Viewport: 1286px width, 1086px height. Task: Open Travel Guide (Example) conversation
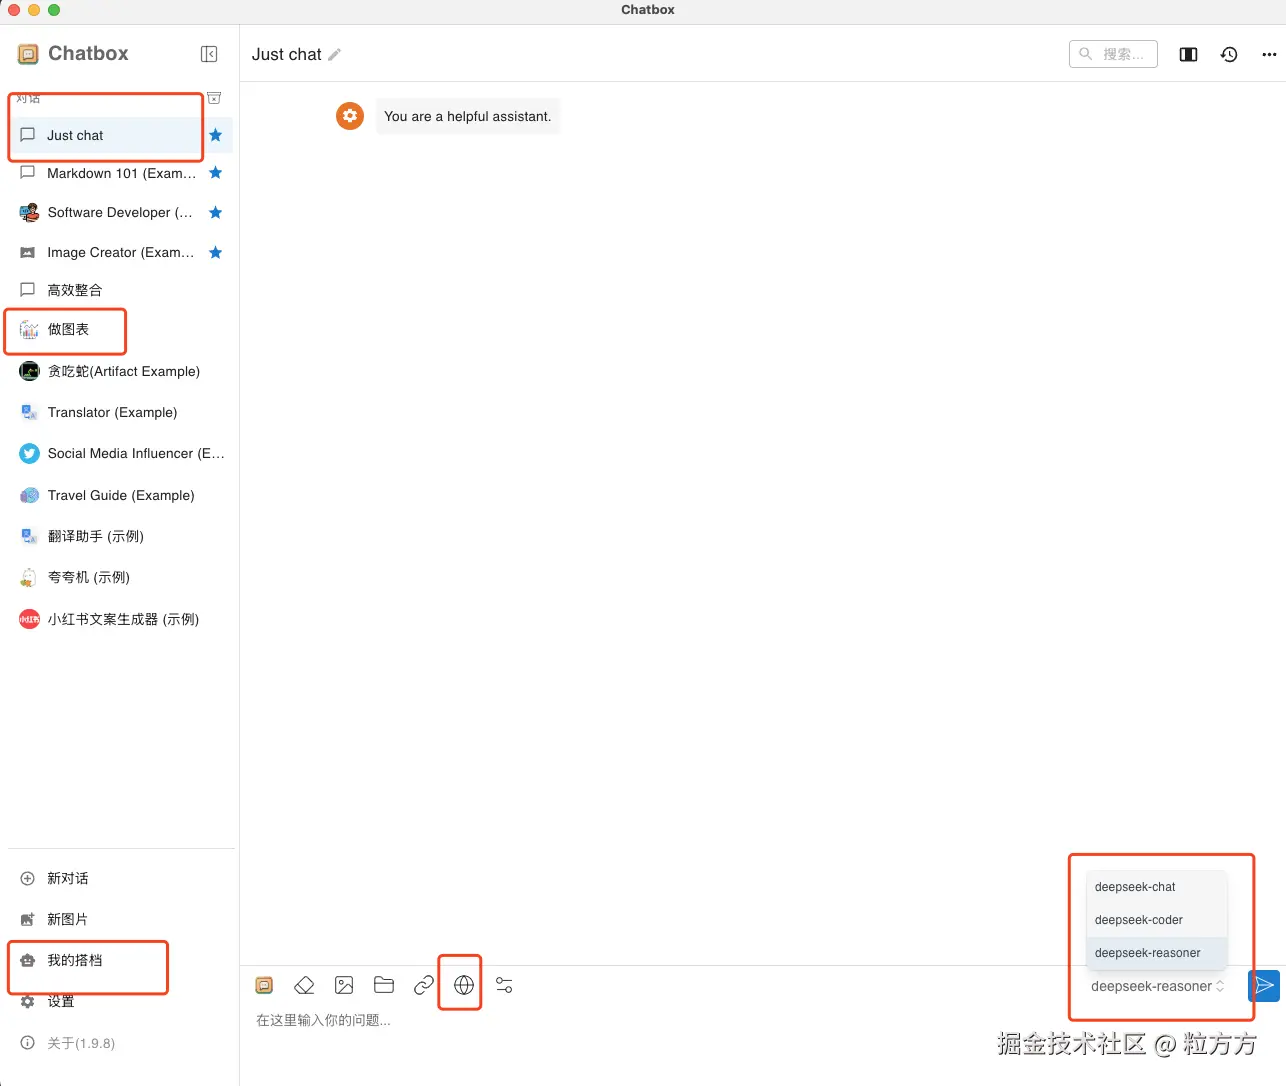point(120,495)
